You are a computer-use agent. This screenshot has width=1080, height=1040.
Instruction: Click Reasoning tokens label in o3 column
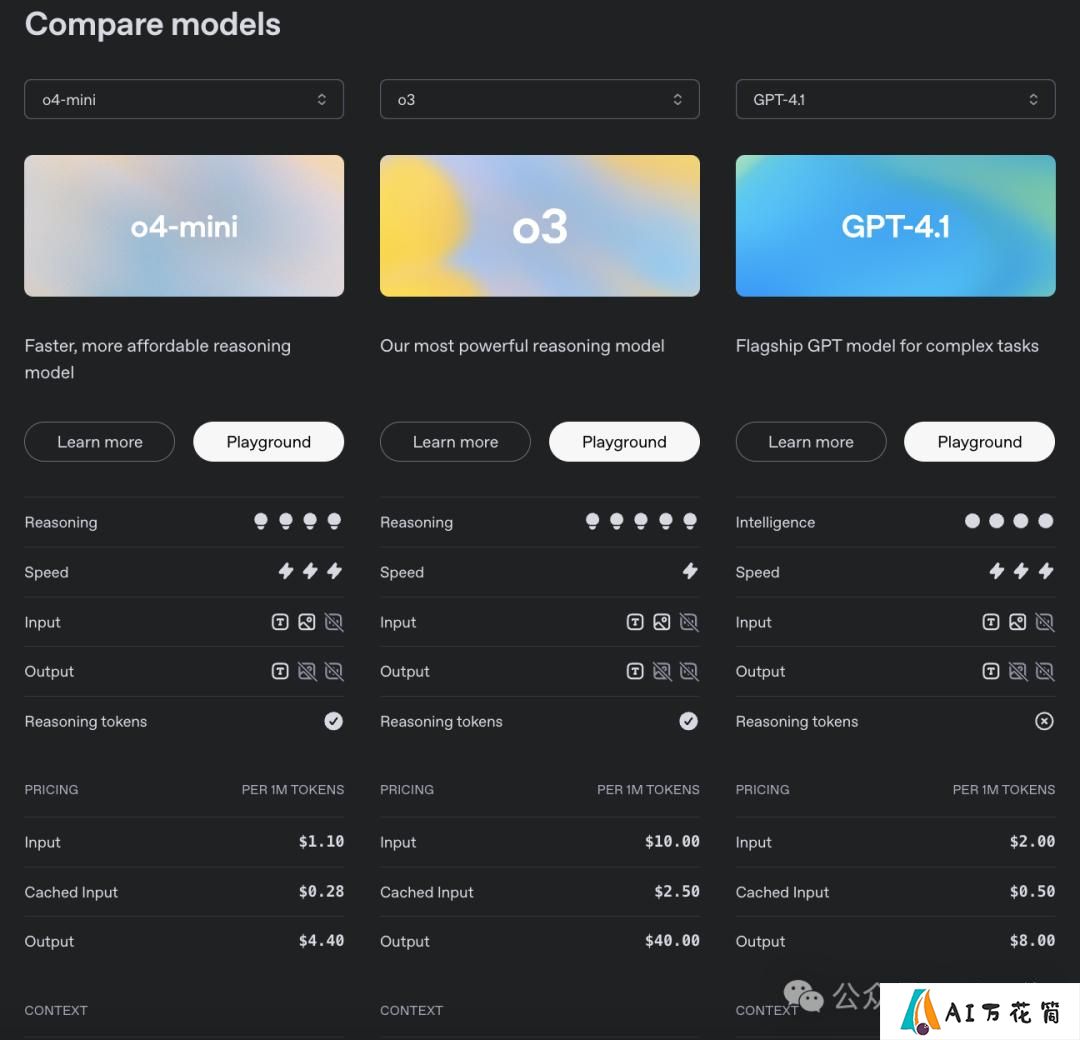[441, 721]
